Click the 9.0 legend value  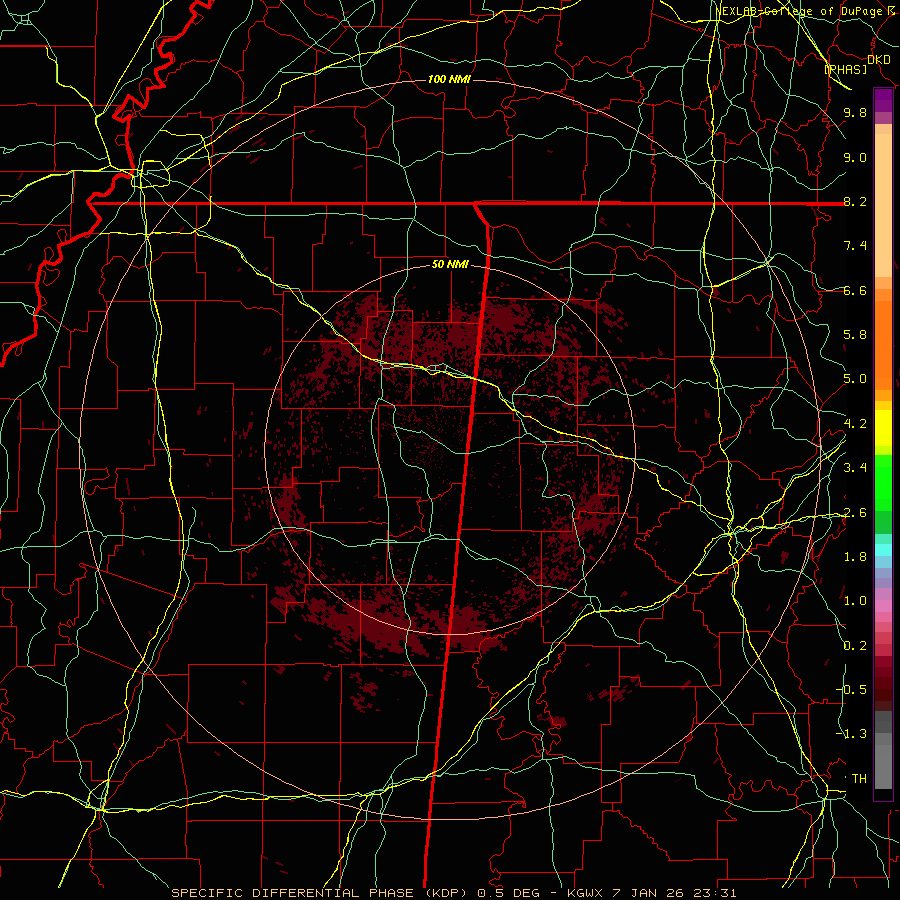pyautogui.click(x=855, y=157)
